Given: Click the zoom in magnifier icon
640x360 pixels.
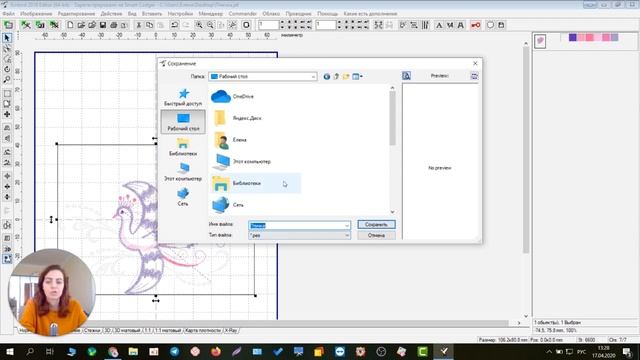Looking at the screenshot, I should pos(199,25).
